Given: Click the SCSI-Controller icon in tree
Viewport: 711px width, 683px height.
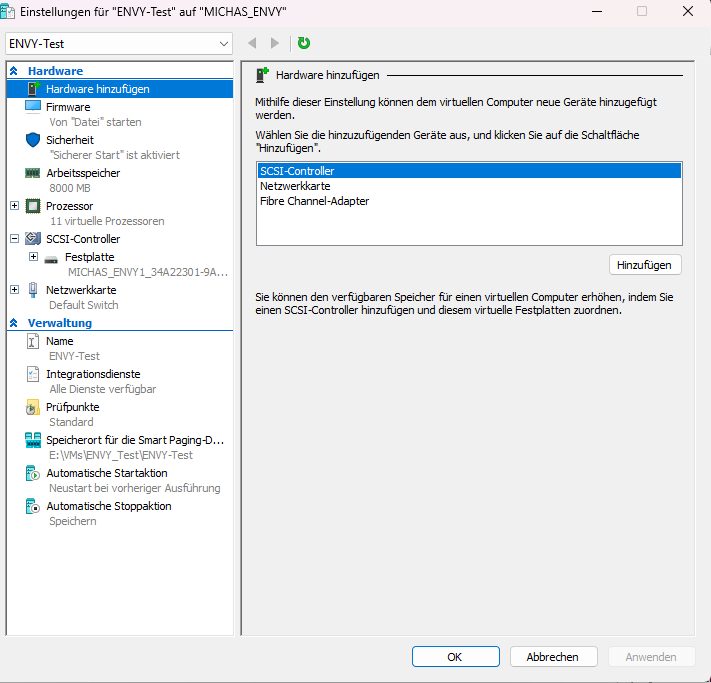Looking at the screenshot, I should pyautogui.click(x=33, y=239).
